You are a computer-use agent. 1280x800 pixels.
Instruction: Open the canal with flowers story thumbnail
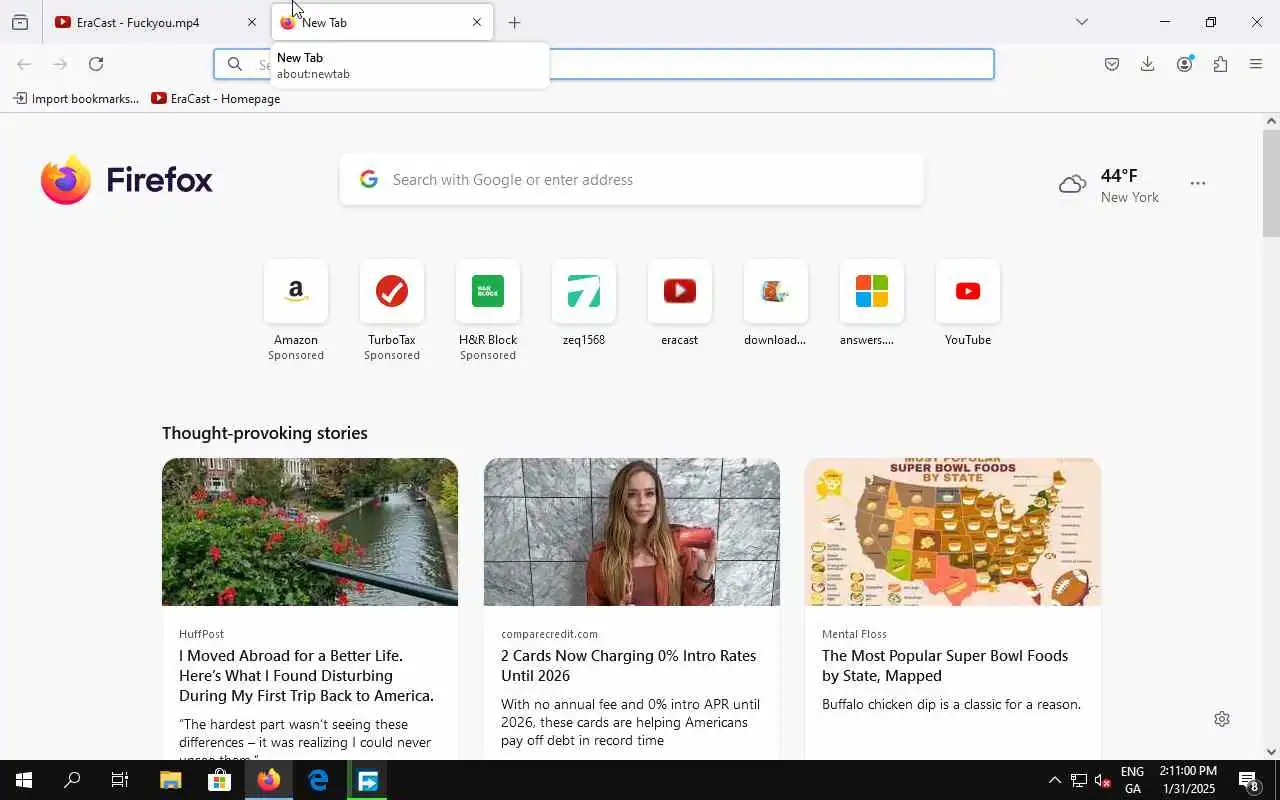pyautogui.click(x=310, y=532)
